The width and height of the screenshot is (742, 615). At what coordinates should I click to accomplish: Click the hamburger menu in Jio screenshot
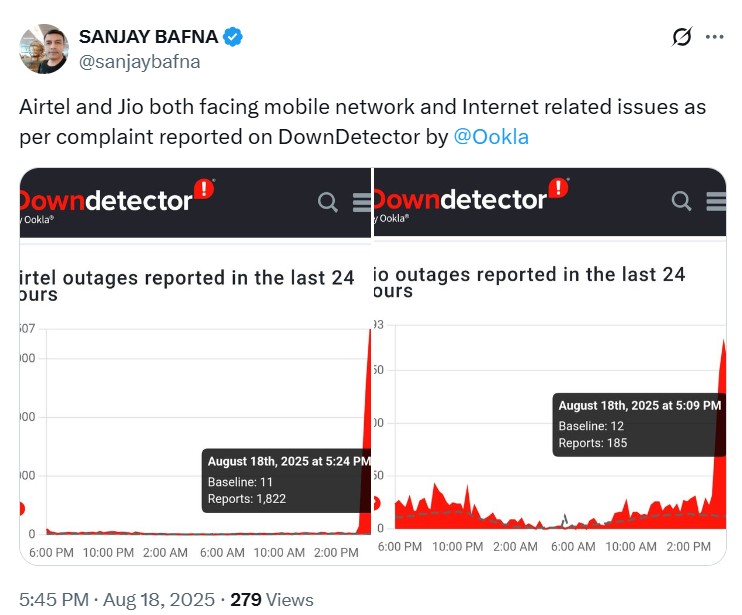[716, 202]
